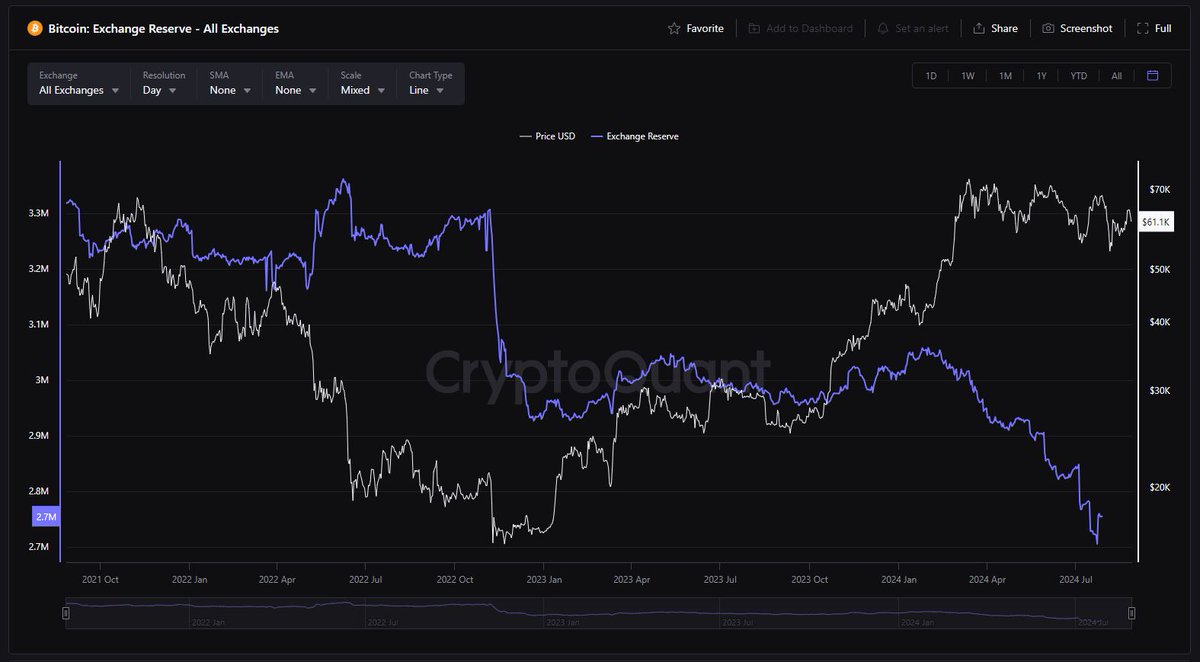Click the Favorite button label
1200x662 pixels.
705,29
